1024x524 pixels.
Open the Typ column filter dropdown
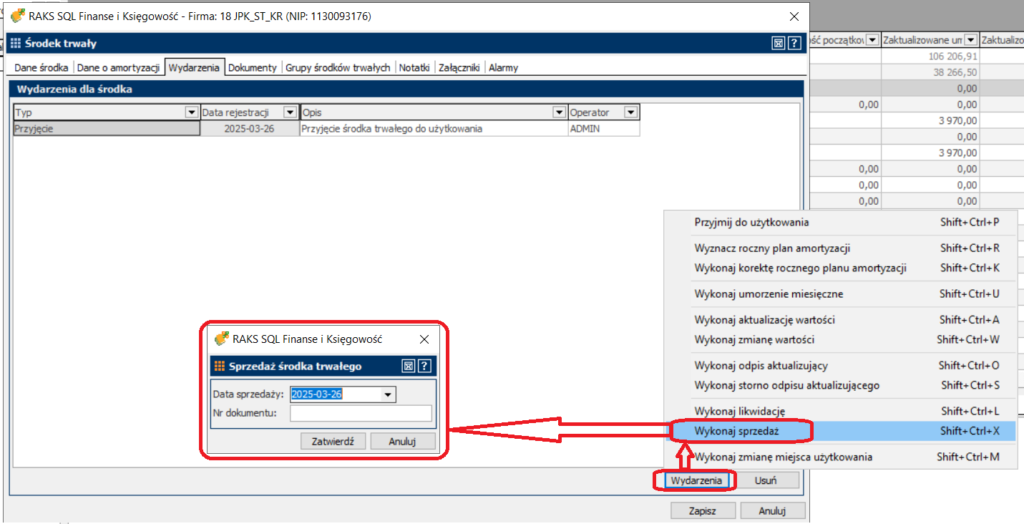click(192, 112)
